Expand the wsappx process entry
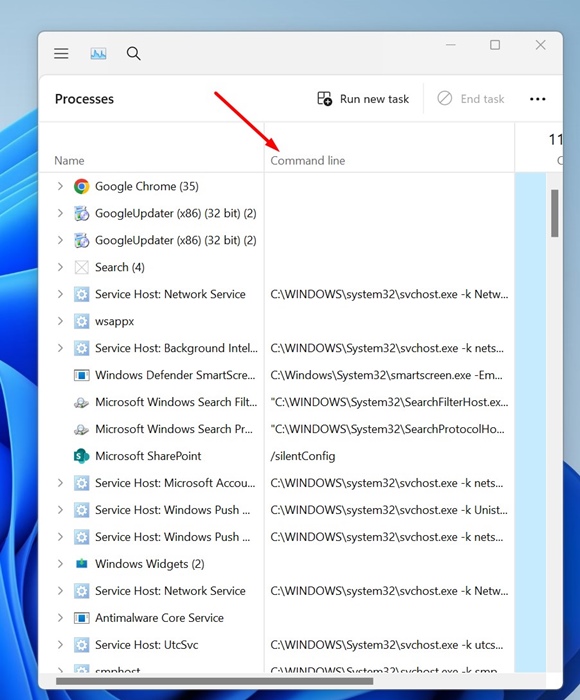Screen dimensions: 580x700 pos(60,321)
